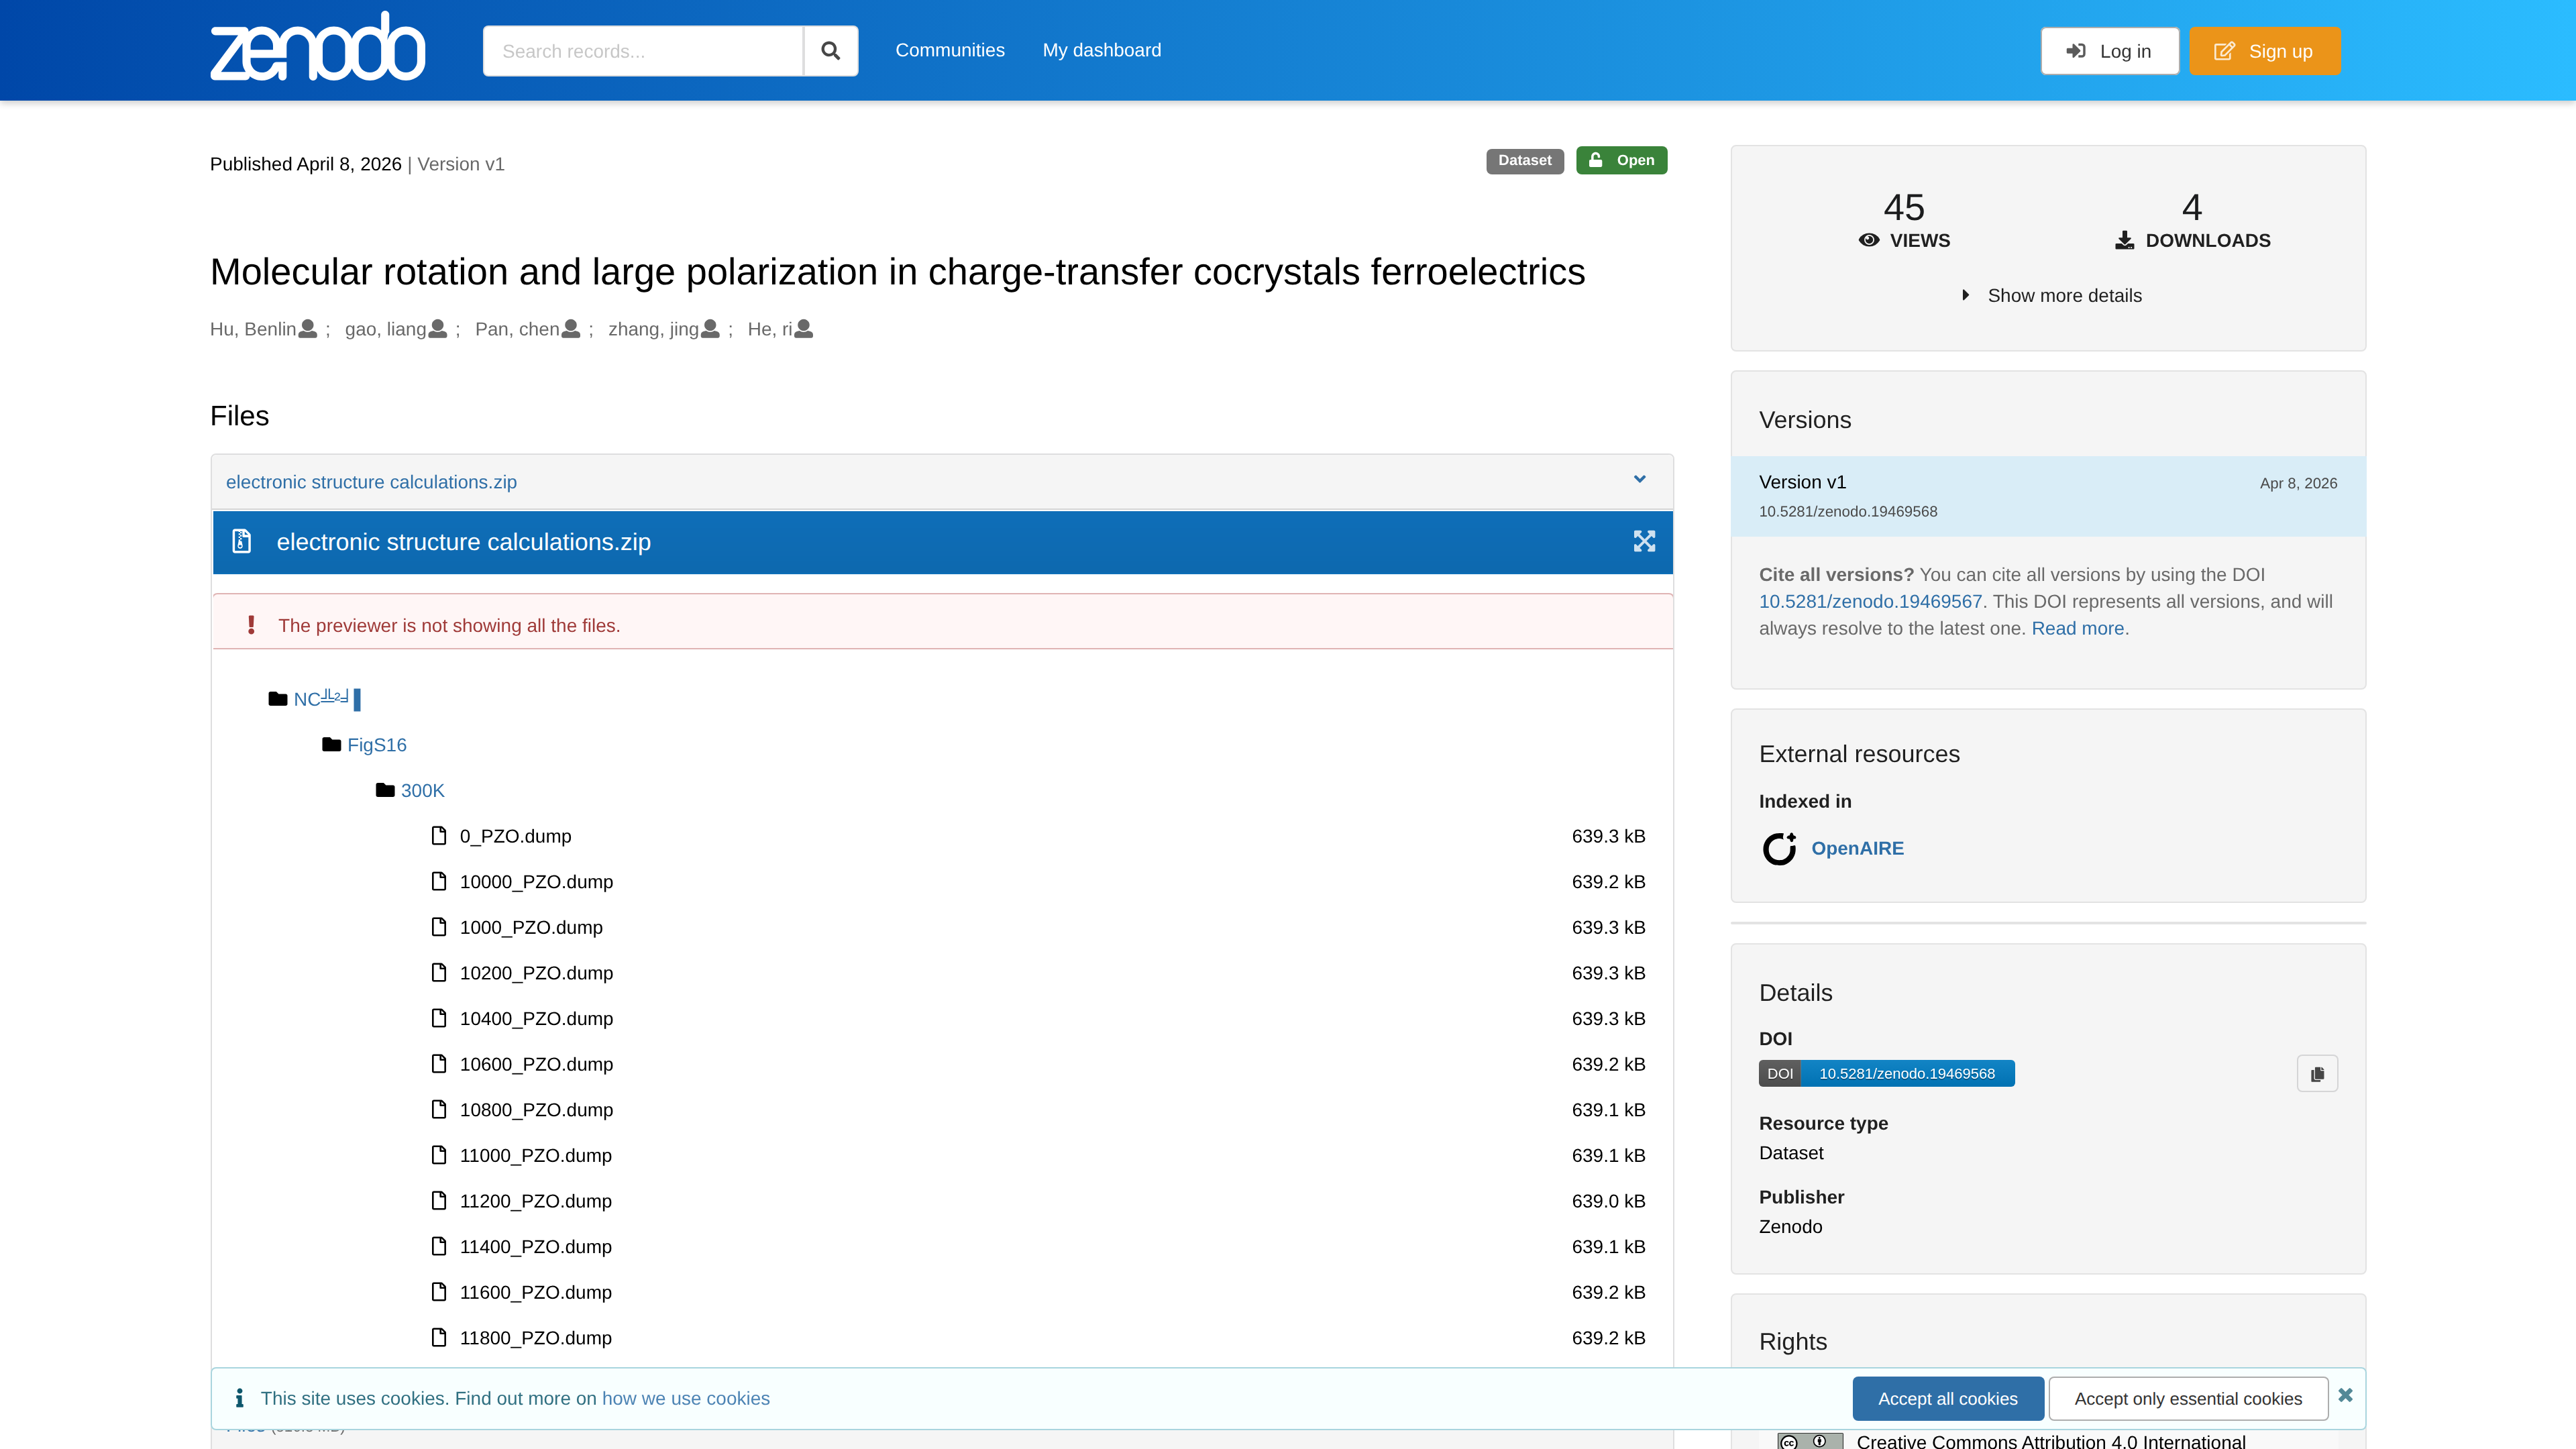The image size is (2576, 1449).
Task: Click the zip file icon in preview header
Action: point(241,541)
